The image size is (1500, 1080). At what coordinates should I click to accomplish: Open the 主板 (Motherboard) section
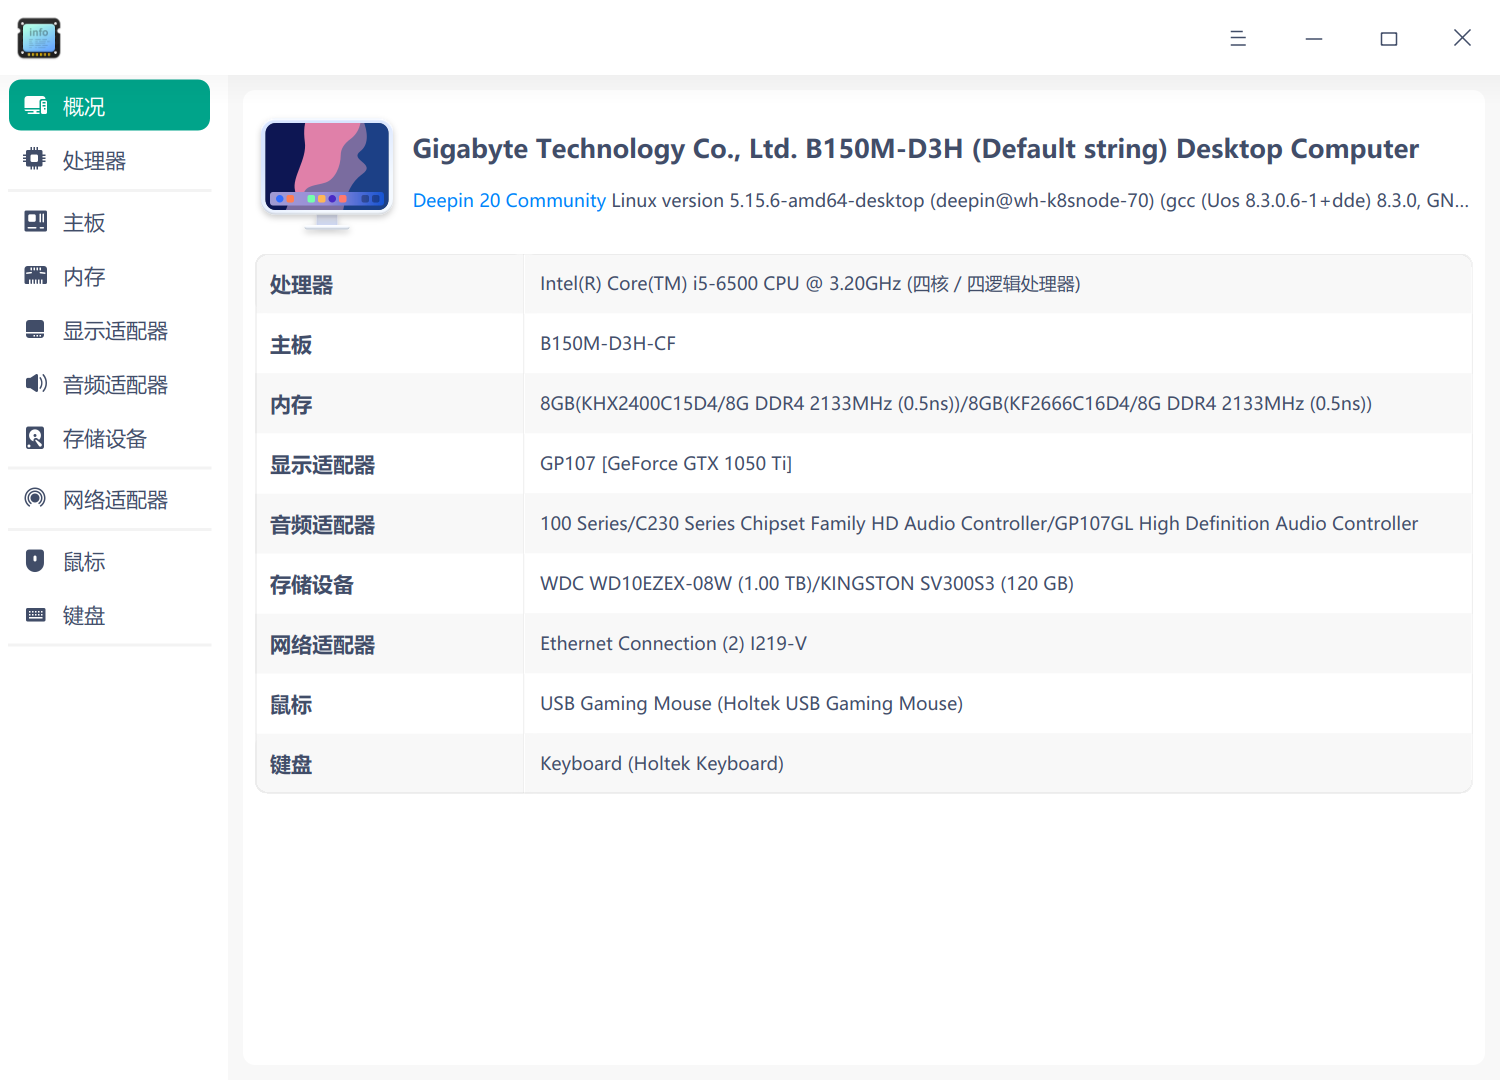pos(83,222)
